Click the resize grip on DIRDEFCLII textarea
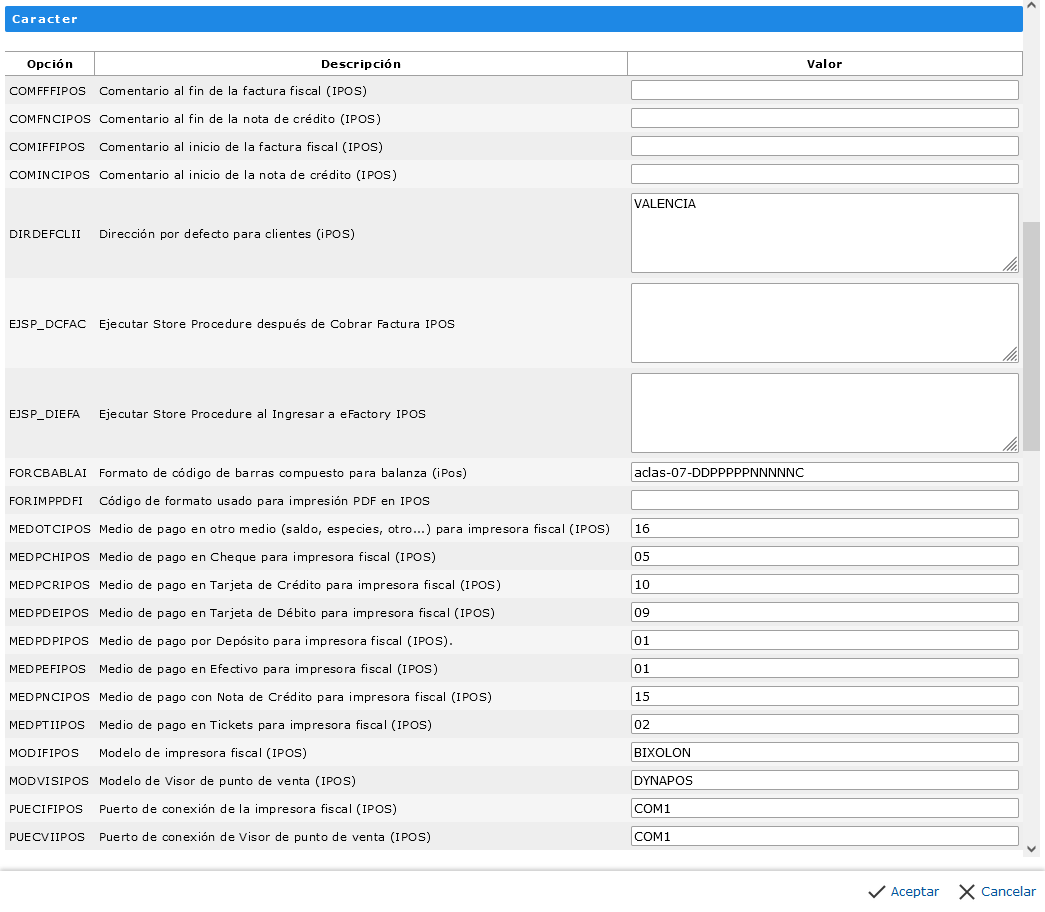1045x912 pixels. (x=1010, y=264)
